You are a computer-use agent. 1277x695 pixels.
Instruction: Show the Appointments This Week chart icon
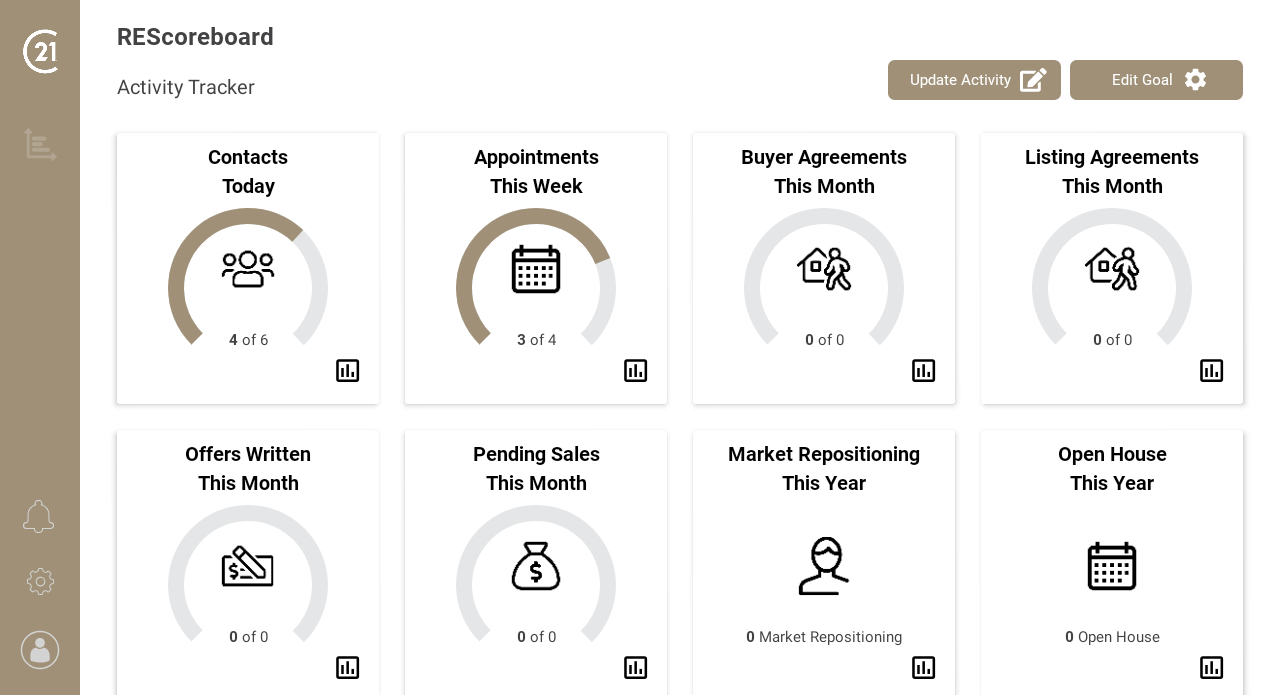tap(635, 371)
